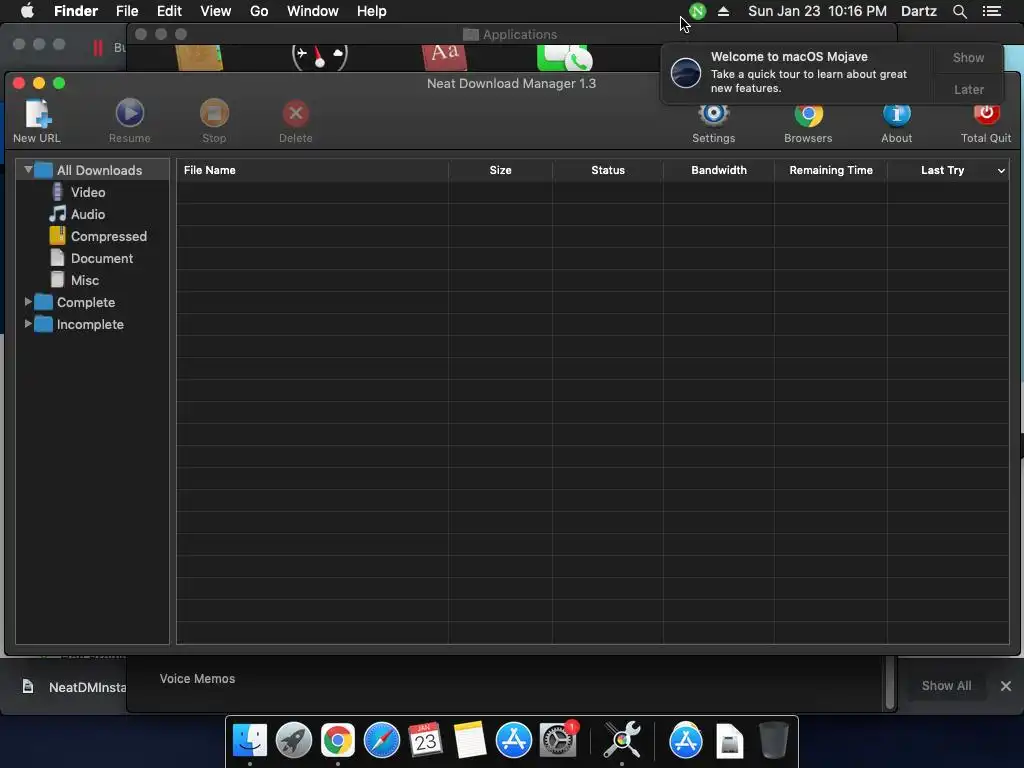Image resolution: width=1024 pixels, height=768 pixels.
Task: Open System Preferences from the Dock
Action: pos(558,740)
